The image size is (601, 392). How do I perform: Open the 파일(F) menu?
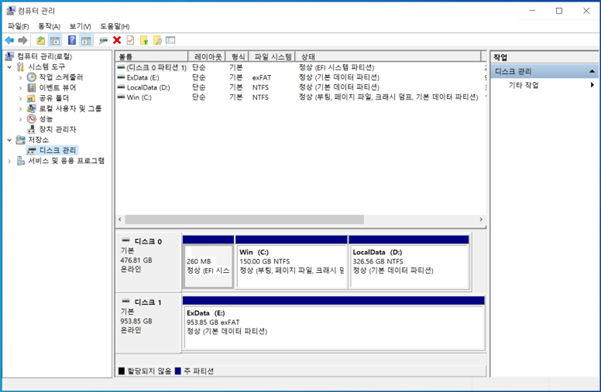[x=18, y=26]
